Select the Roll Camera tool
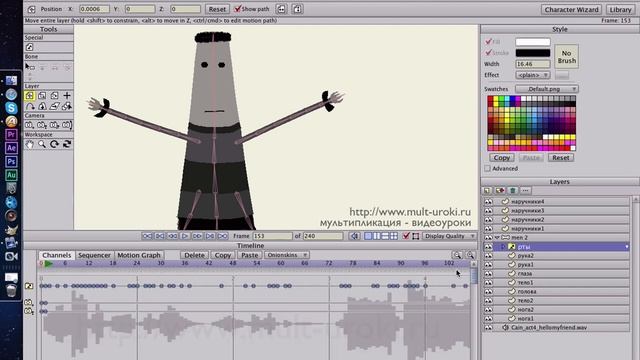 pyautogui.click(x=54, y=125)
